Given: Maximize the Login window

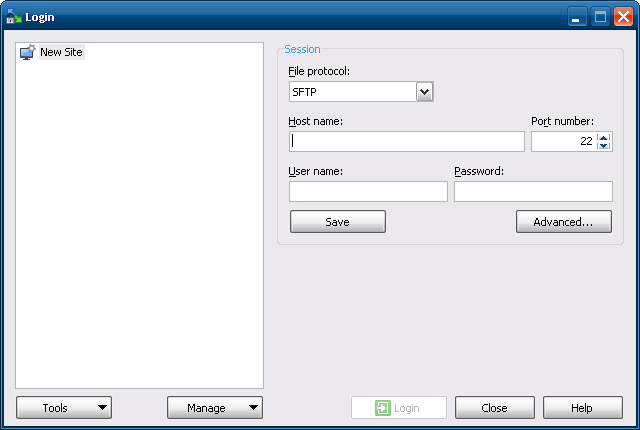Looking at the screenshot, I should 600,17.
